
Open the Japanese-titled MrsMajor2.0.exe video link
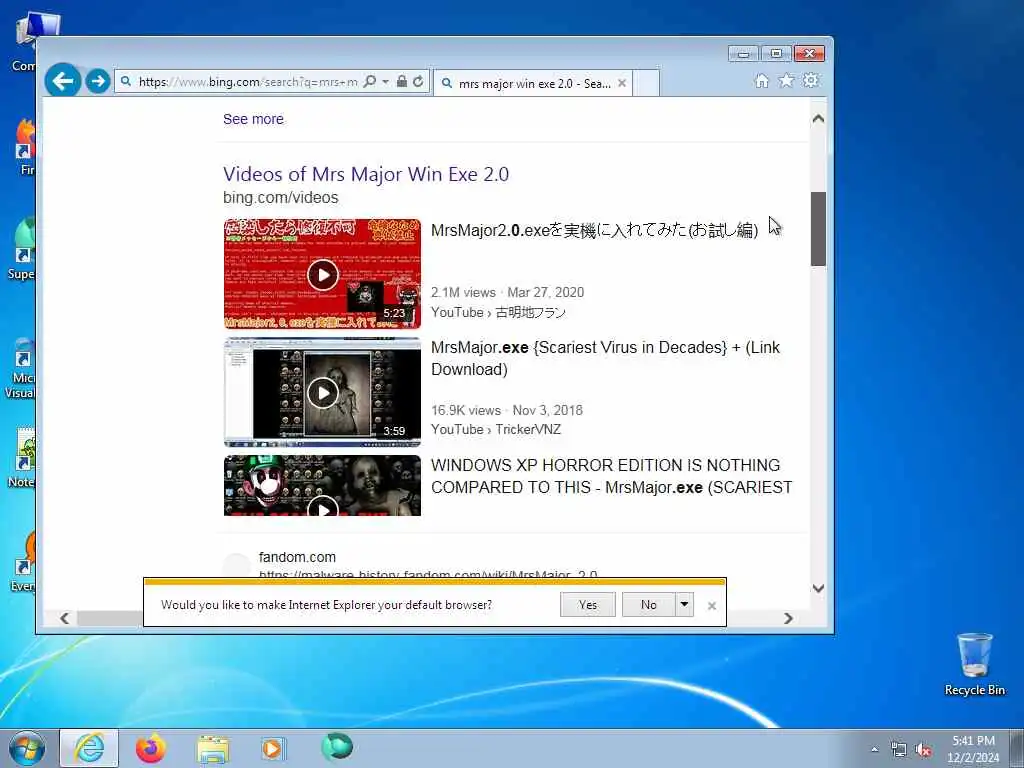click(594, 230)
